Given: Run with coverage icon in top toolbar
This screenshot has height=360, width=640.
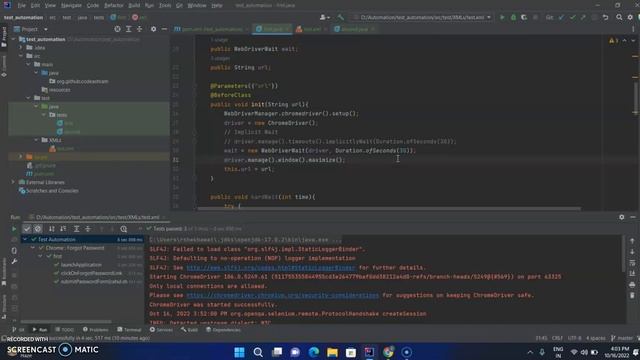Looking at the screenshot, I should [x=524, y=18].
